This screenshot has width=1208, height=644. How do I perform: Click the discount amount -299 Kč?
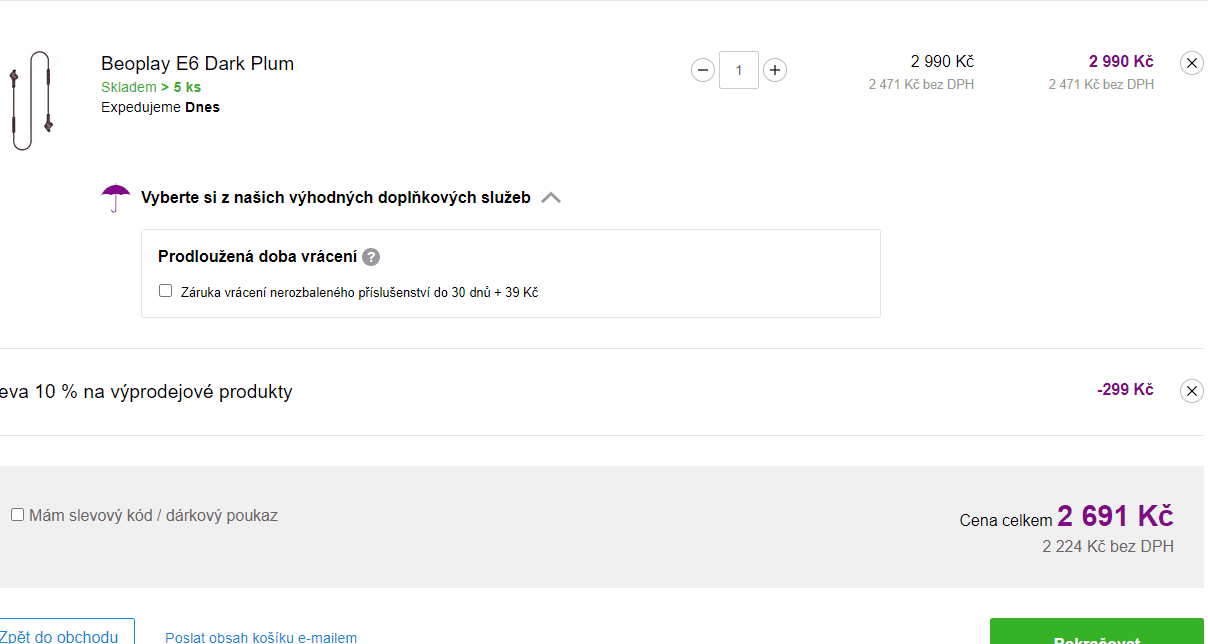(1125, 390)
